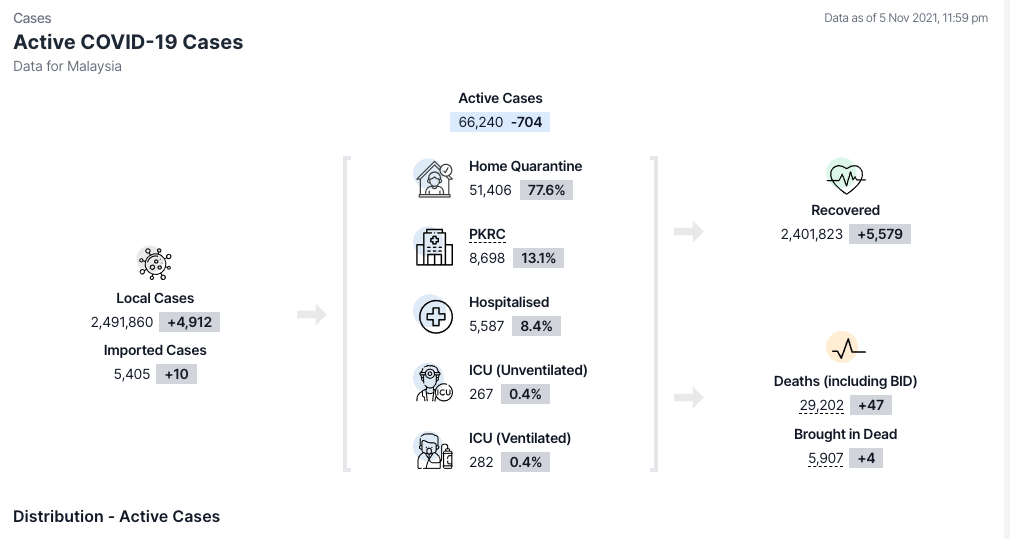1010x539 pixels.
Task: Click the PKRC building icon
Action: tap(434, 246)
